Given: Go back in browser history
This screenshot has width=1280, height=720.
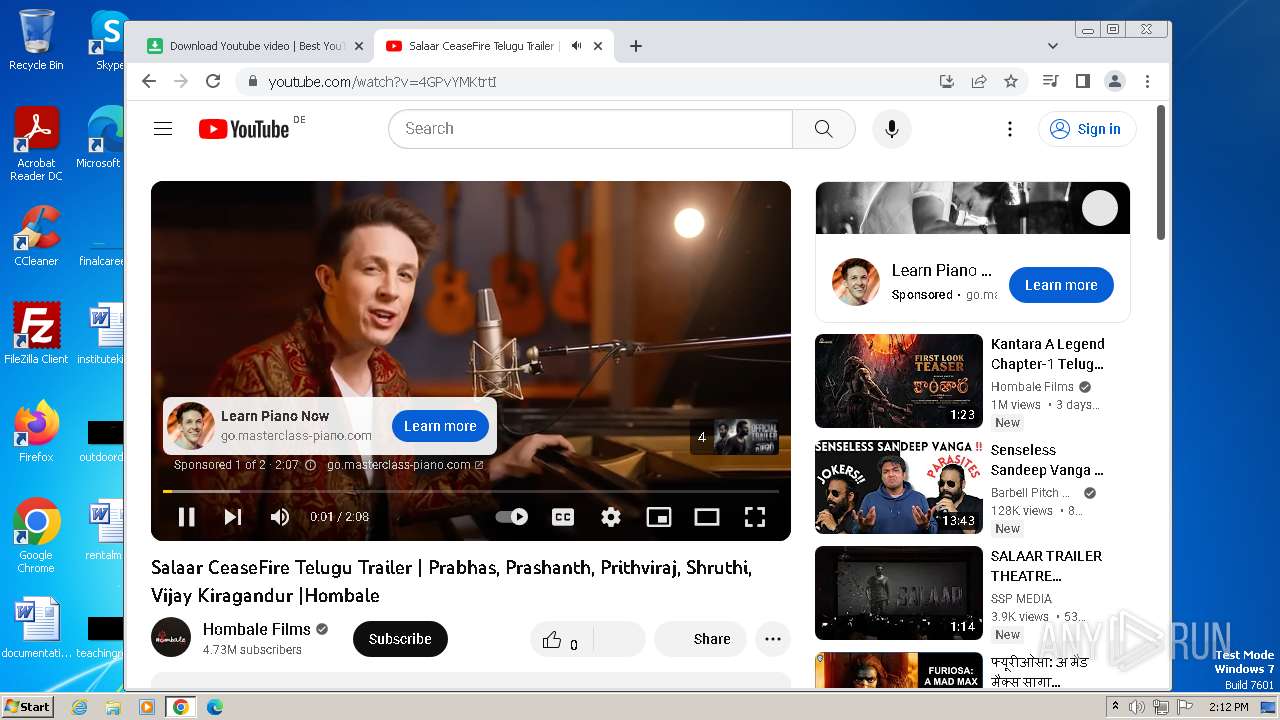Looking at the screenshot, I should [149, 82].
